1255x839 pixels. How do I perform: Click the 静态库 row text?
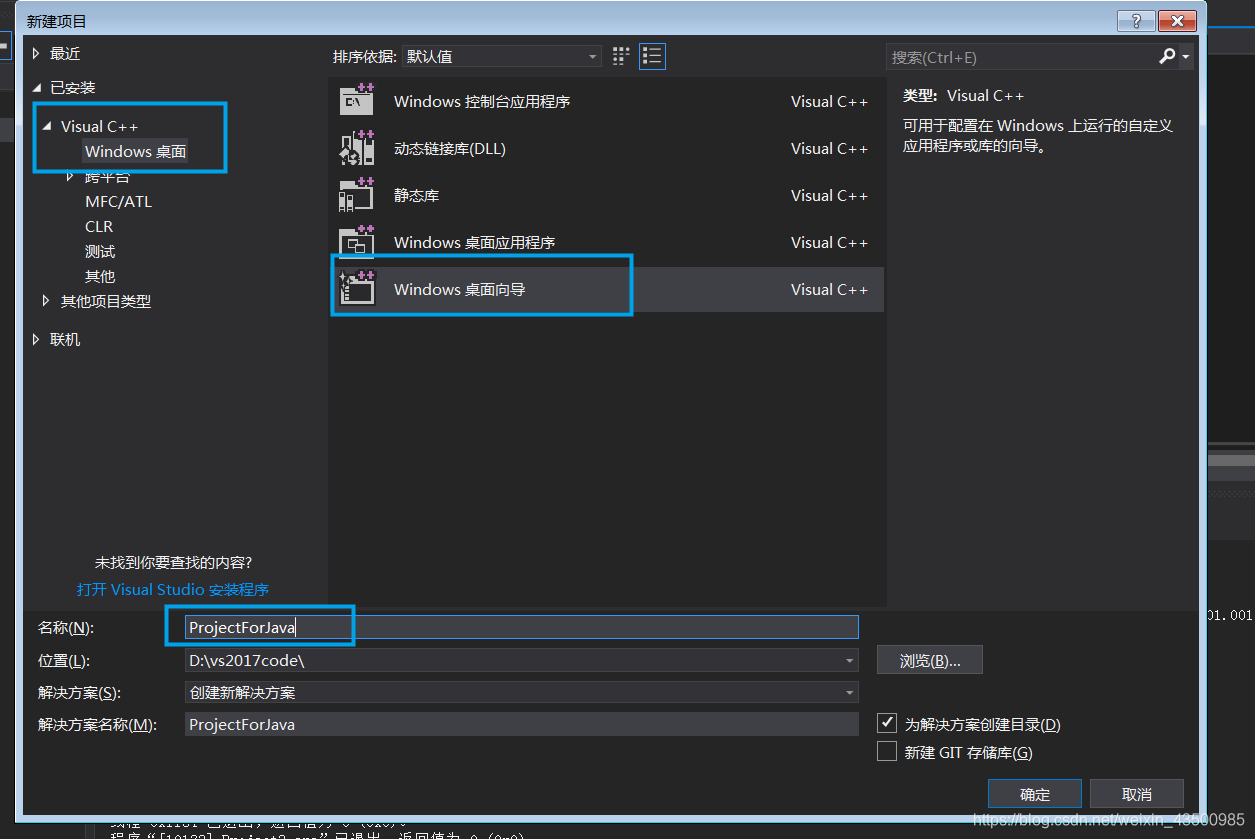click(x=417, y=195)
